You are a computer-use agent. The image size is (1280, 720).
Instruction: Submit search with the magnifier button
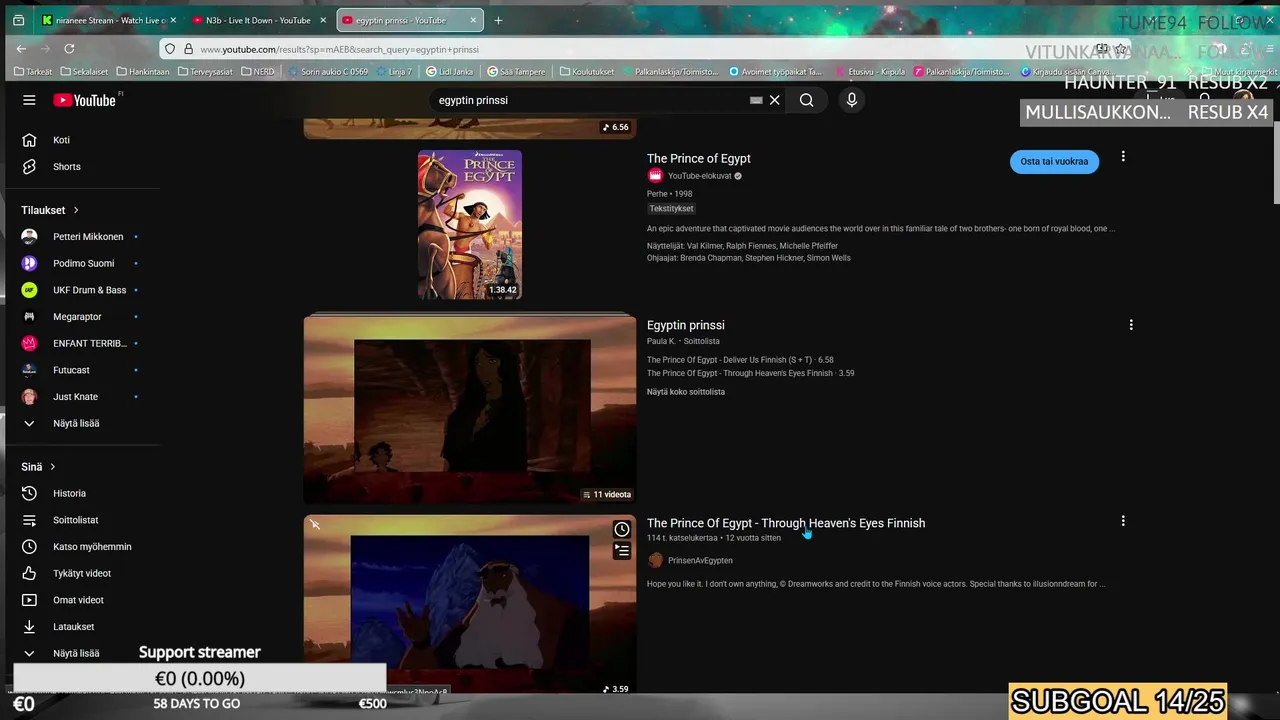(x=806, y=100)
